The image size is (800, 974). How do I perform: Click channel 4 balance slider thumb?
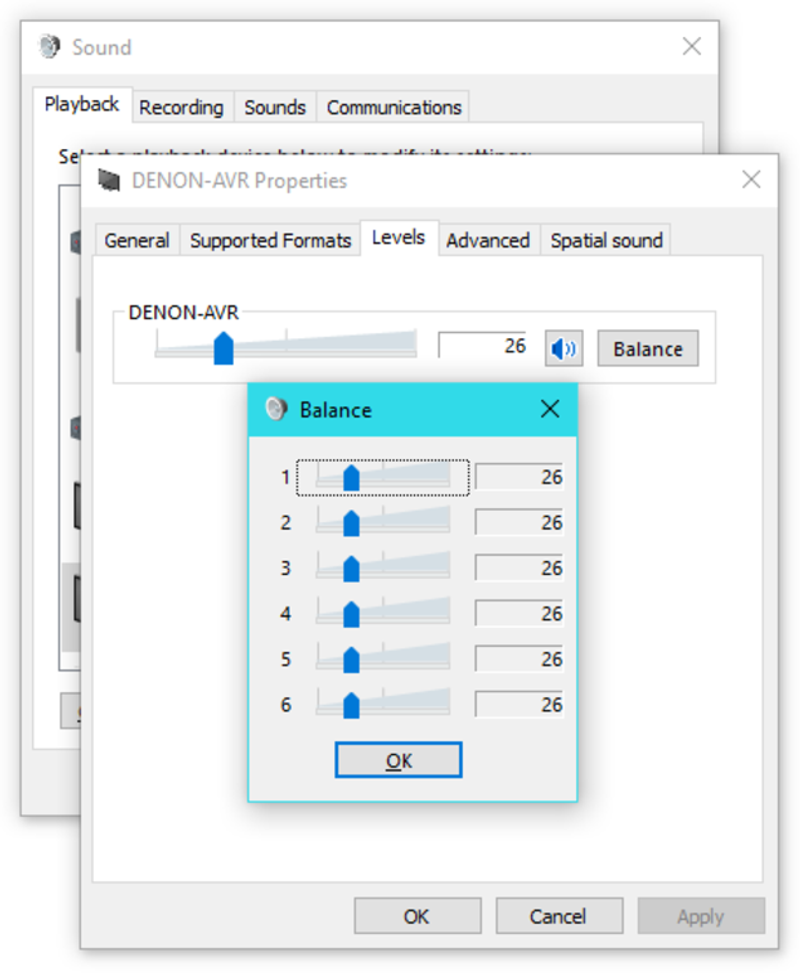click(x=352, y=615)
